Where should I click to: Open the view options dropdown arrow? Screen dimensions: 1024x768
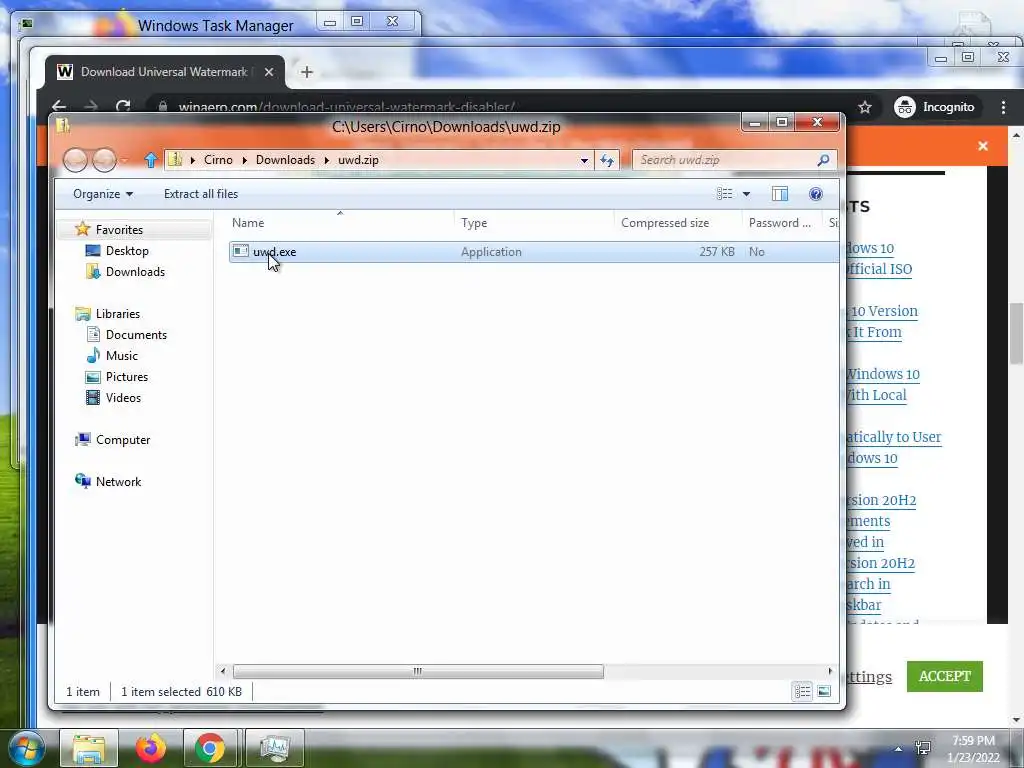(746, 194)
